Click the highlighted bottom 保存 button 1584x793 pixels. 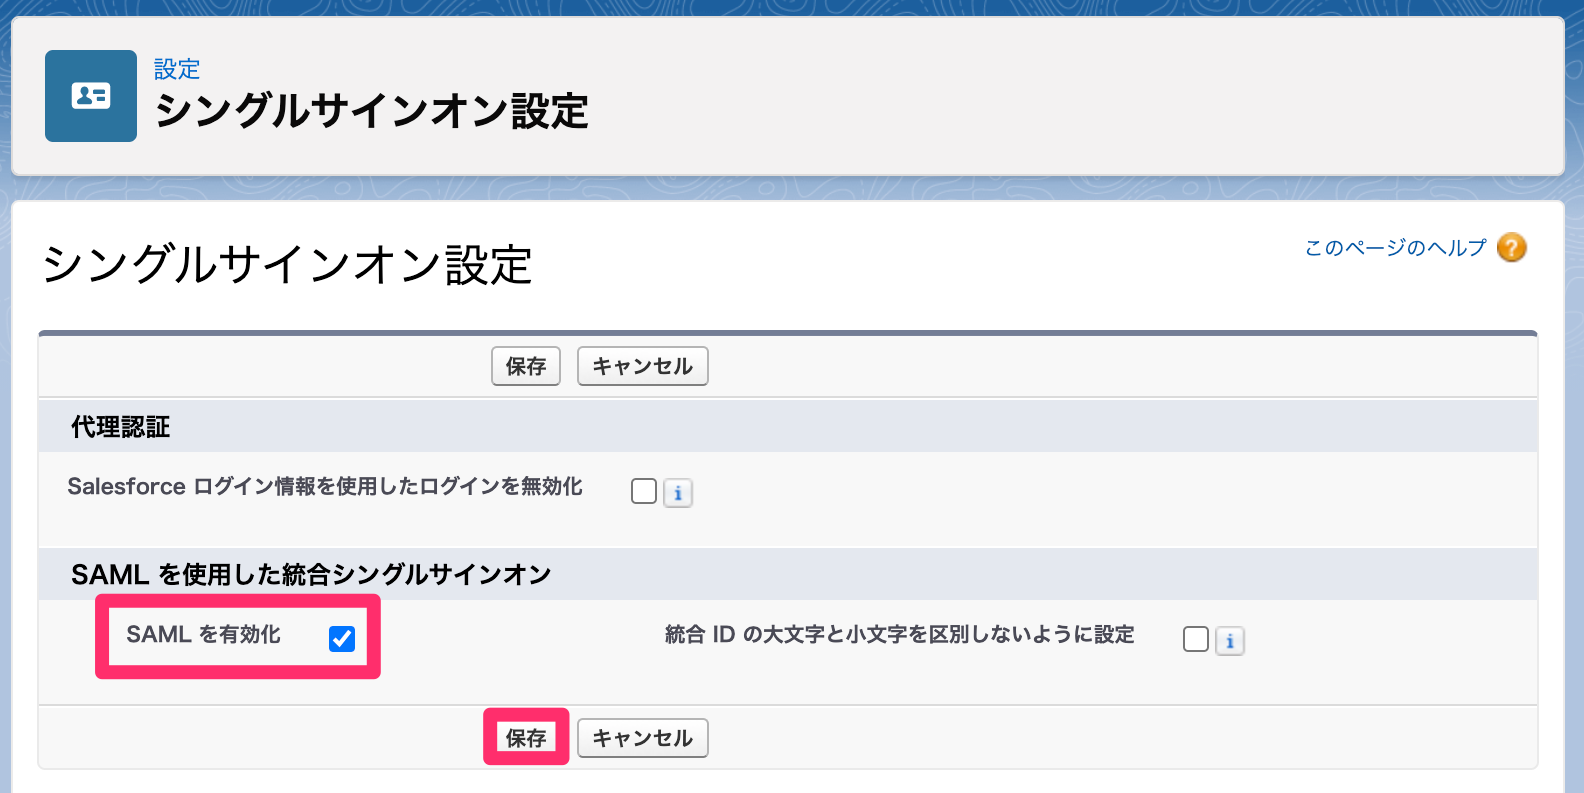pyautogui.click(x=526, y=738)
